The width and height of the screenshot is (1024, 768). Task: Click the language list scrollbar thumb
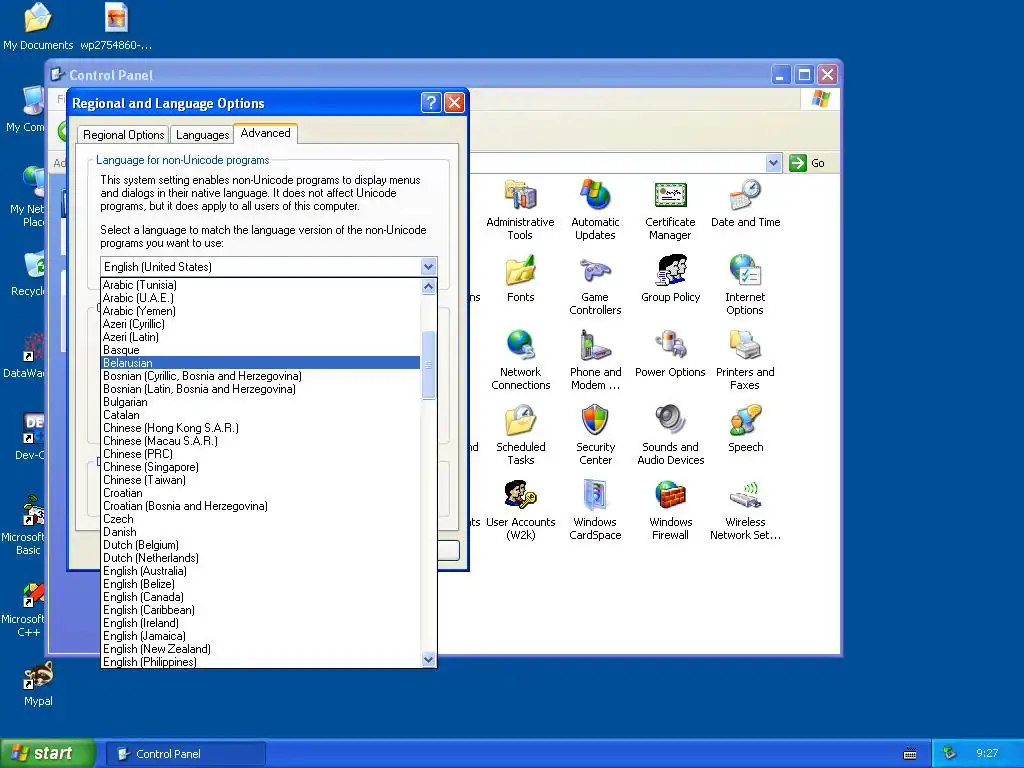(x=428, y=365)
